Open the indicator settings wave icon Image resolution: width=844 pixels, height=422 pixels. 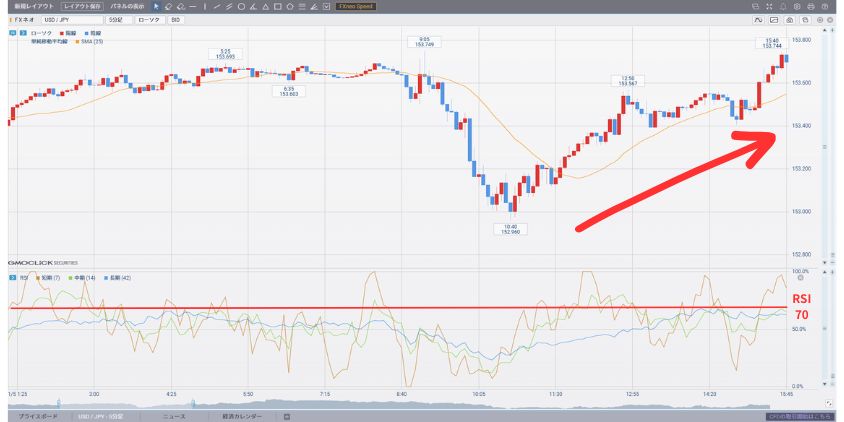(759, 20)
